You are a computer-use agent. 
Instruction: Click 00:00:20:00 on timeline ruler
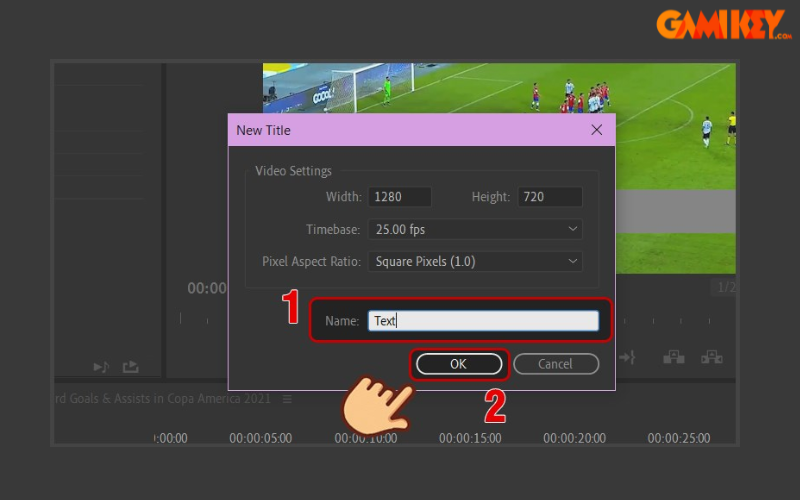(x=574, y=438)
